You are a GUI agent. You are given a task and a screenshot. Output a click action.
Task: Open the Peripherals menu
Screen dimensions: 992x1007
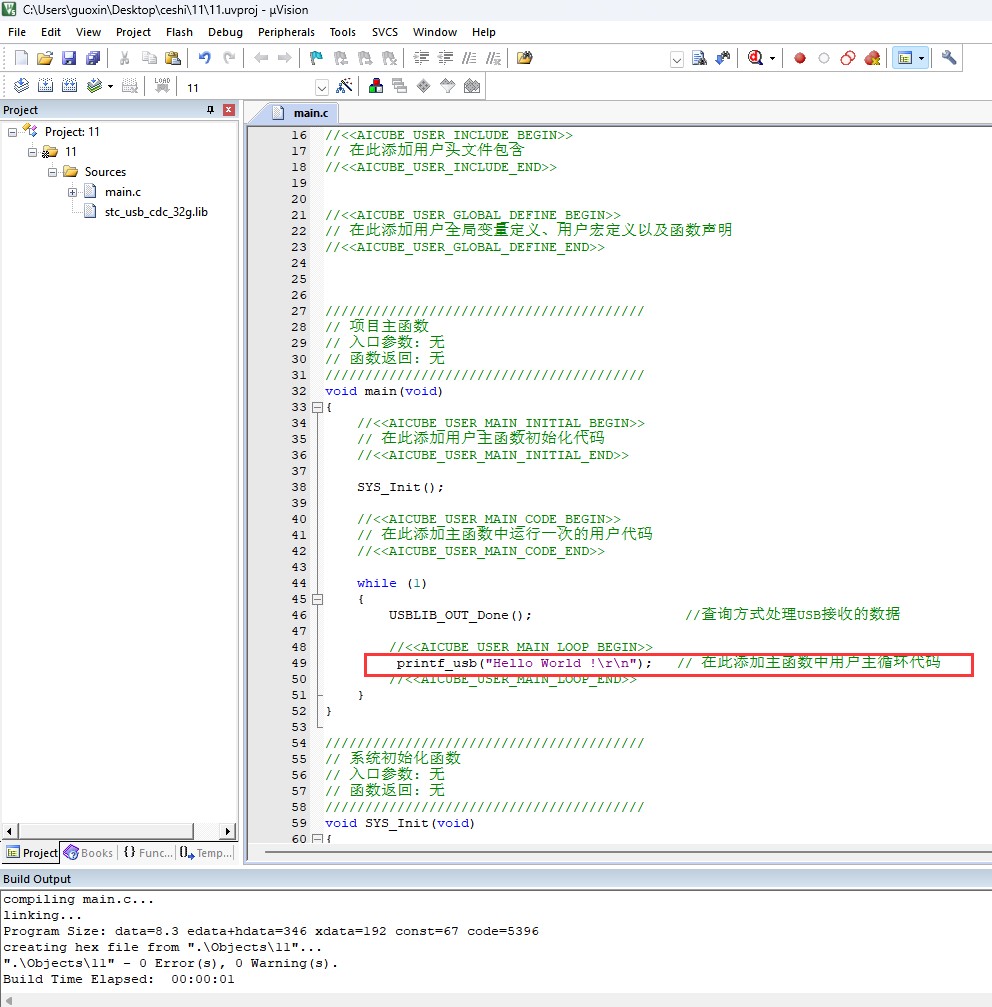tap(286, 32)
